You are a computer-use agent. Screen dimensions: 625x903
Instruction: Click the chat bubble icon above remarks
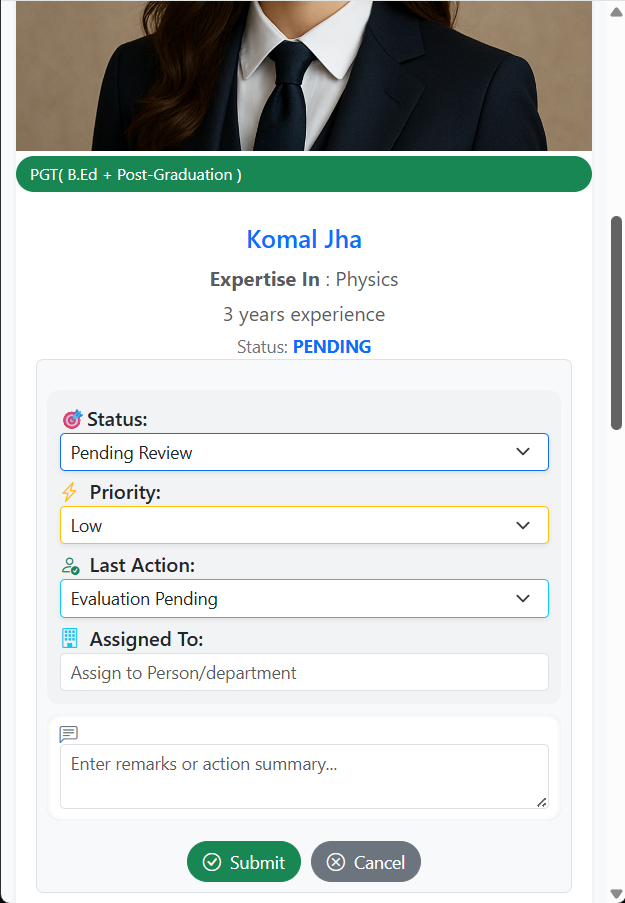click(69, 734)
